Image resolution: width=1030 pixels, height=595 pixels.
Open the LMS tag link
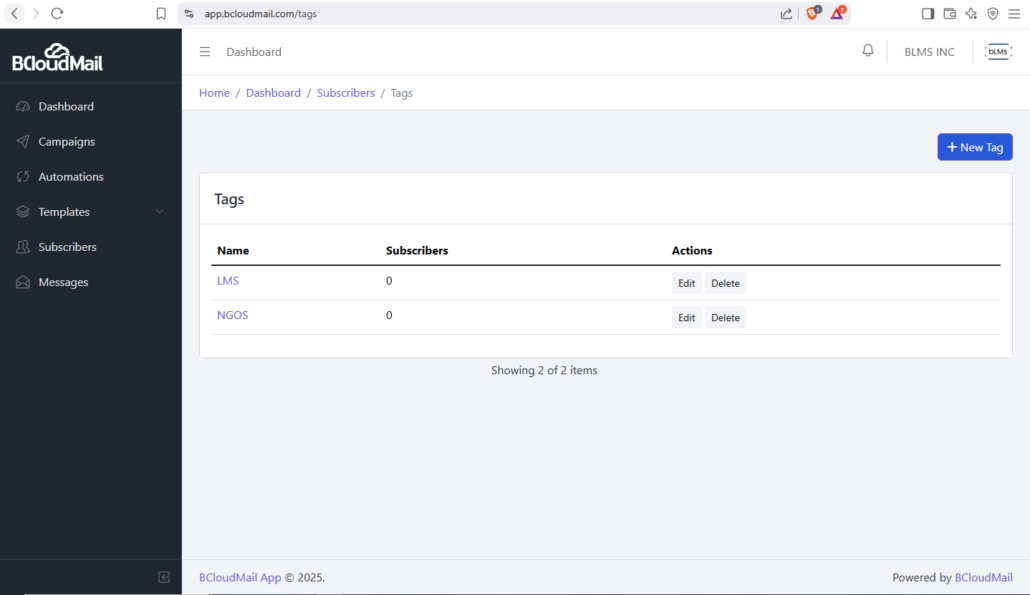point(228,280)
